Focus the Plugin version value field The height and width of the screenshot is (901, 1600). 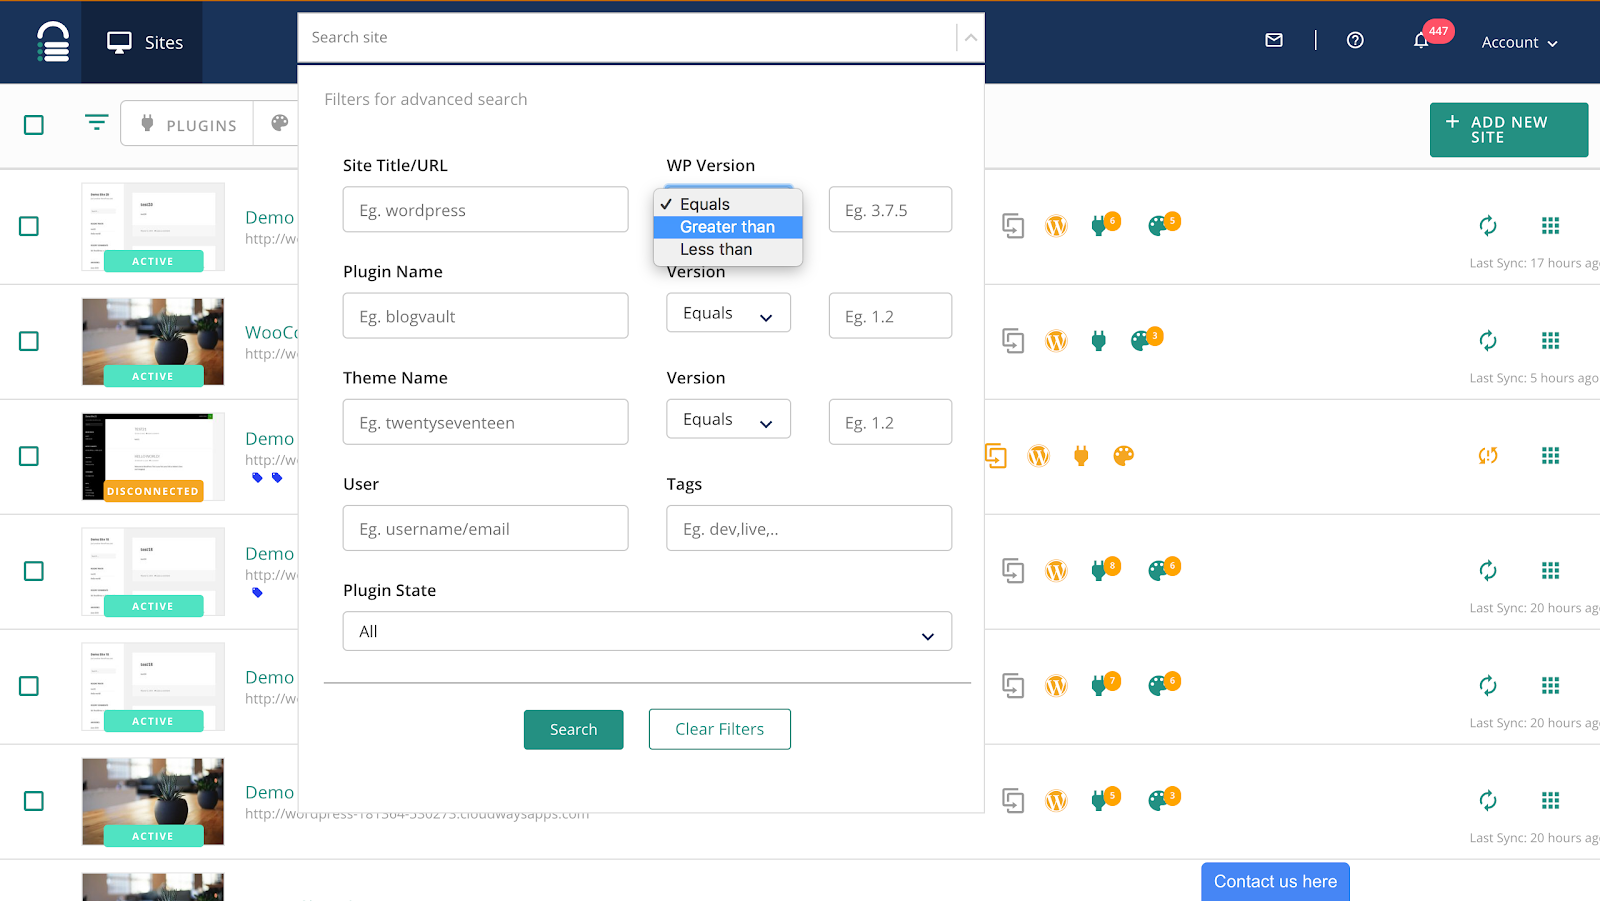(890, 316)
